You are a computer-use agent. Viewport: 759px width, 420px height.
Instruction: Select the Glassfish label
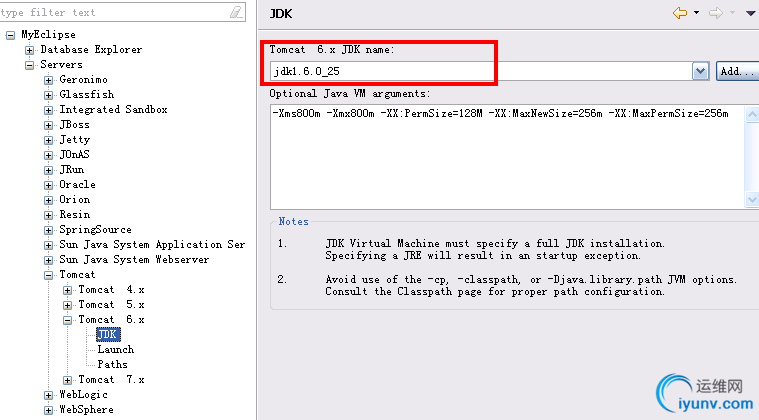point(87,94)
